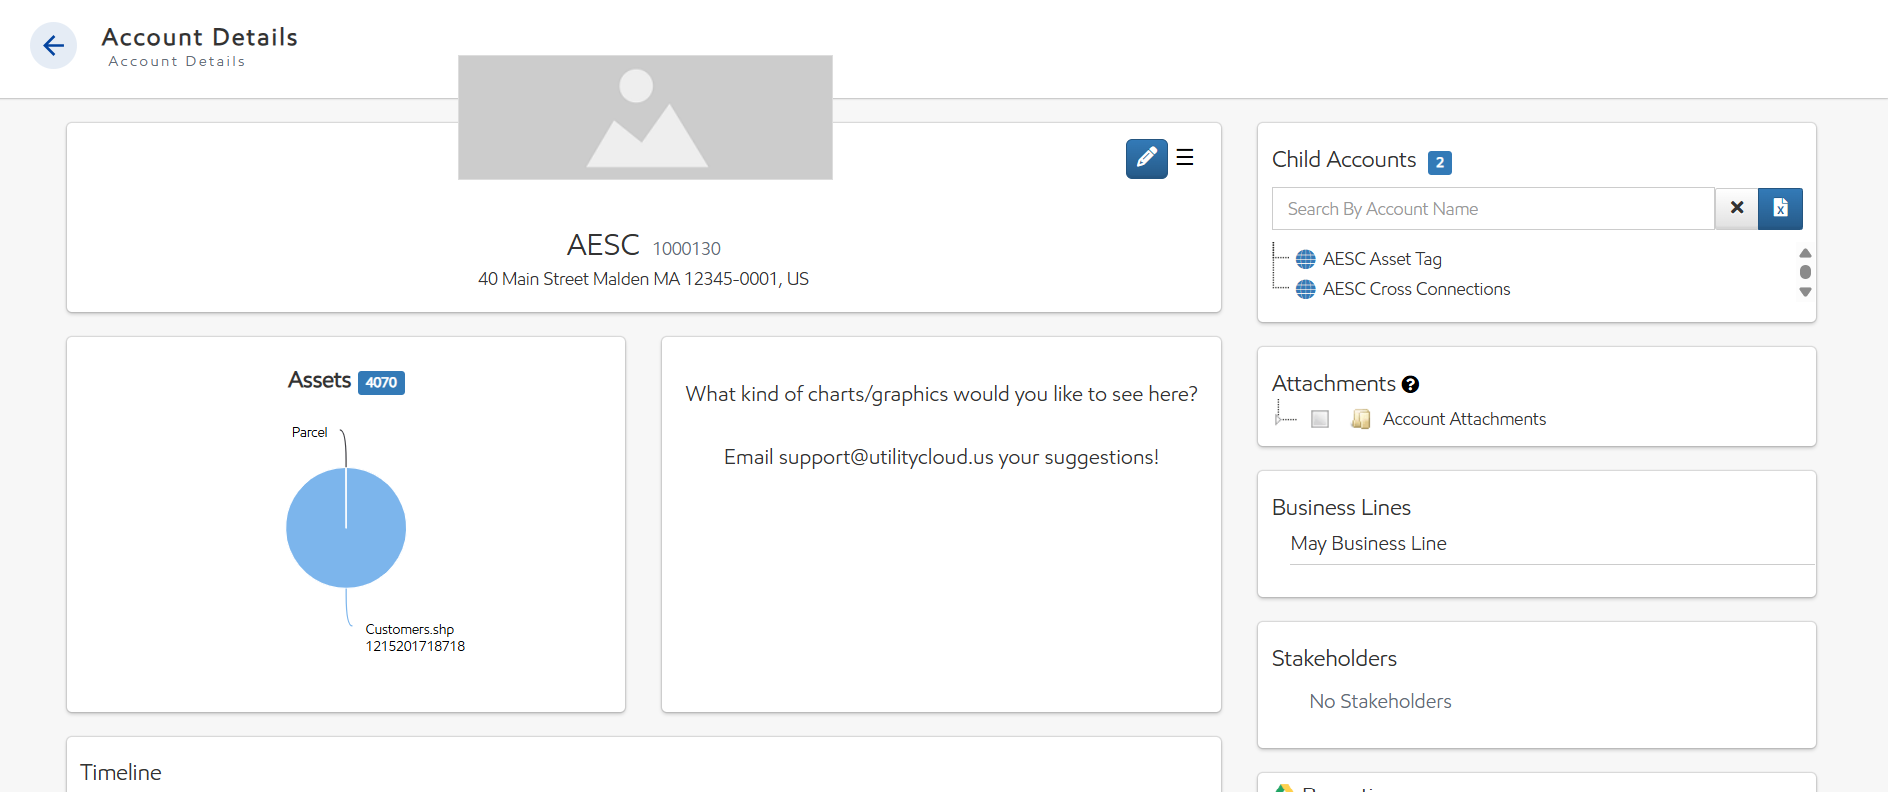Select the Account Attachments folder label
1888x792 pixels.
tap(1464, 419)
